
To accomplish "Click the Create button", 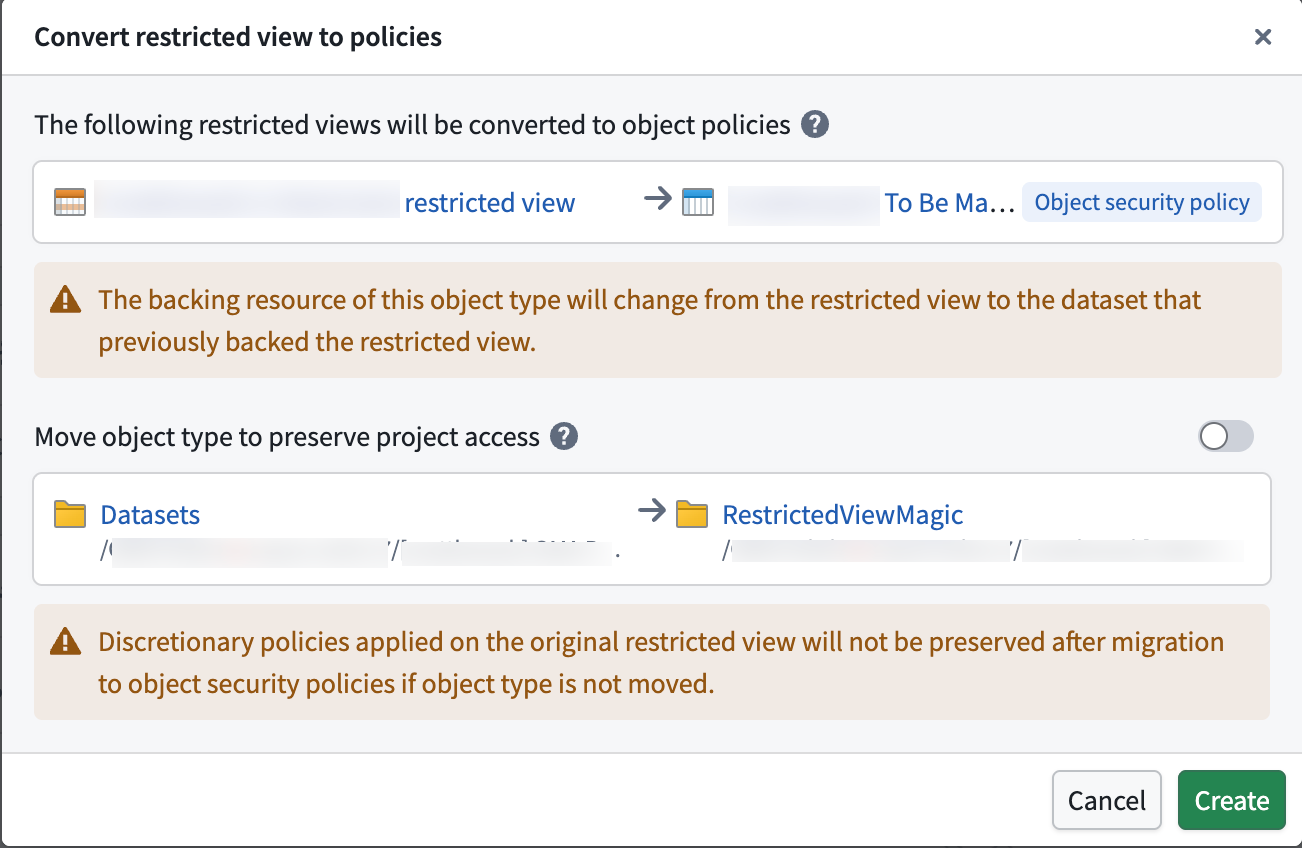I will (x=1231, y=800).
